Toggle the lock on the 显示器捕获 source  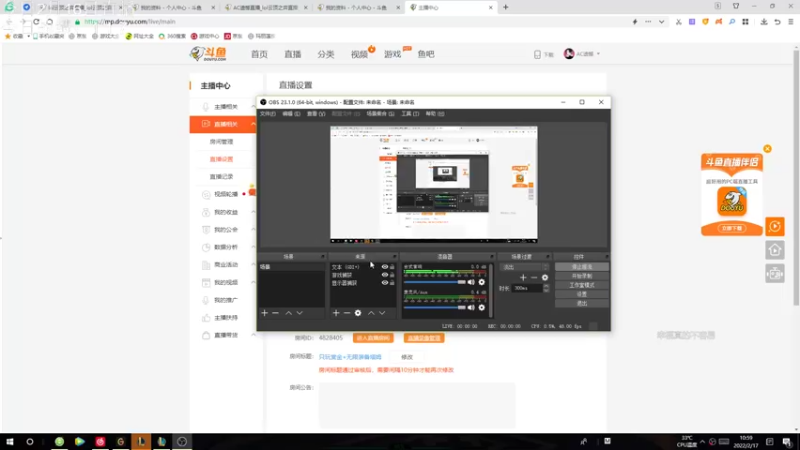pyautogui.click(x=392, y=283)
